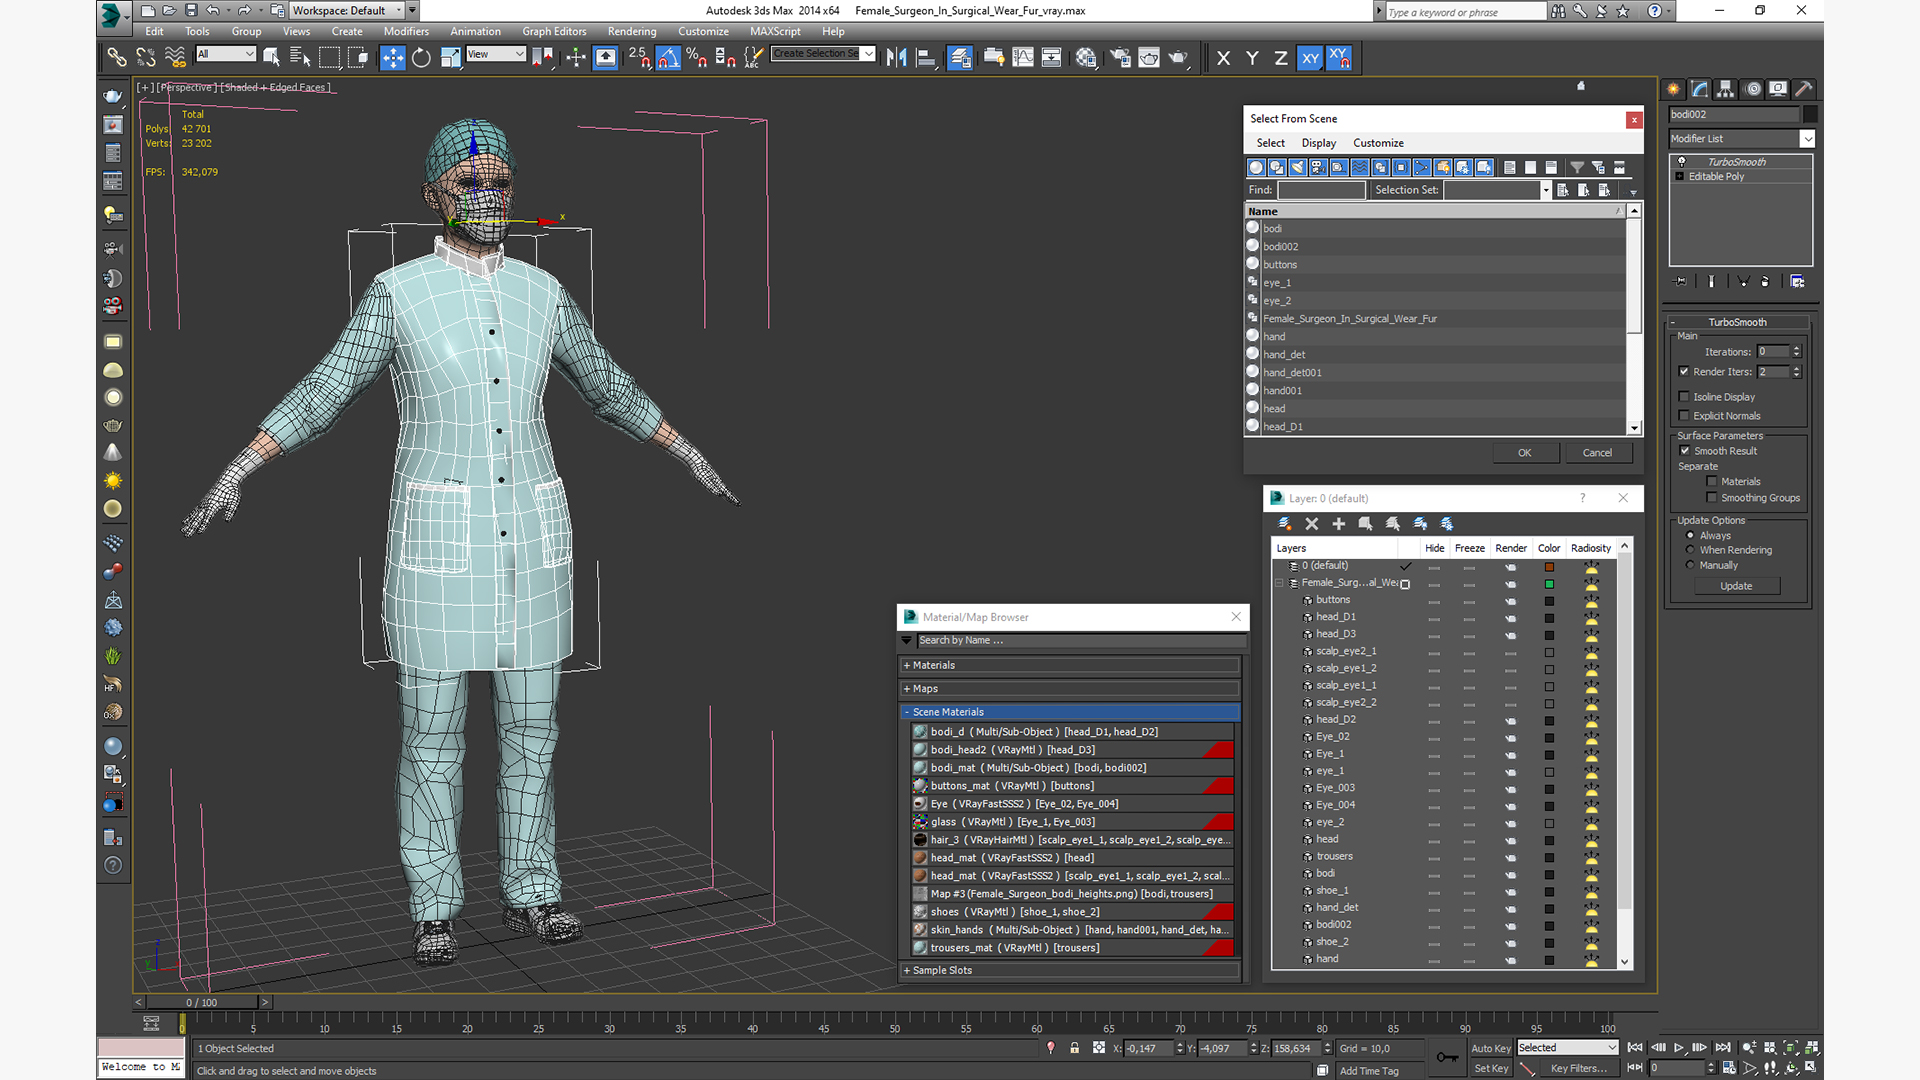Screen dimensions: 1920x1080
Task: Open the Curve Editor icon
Action: [1023, 58]
